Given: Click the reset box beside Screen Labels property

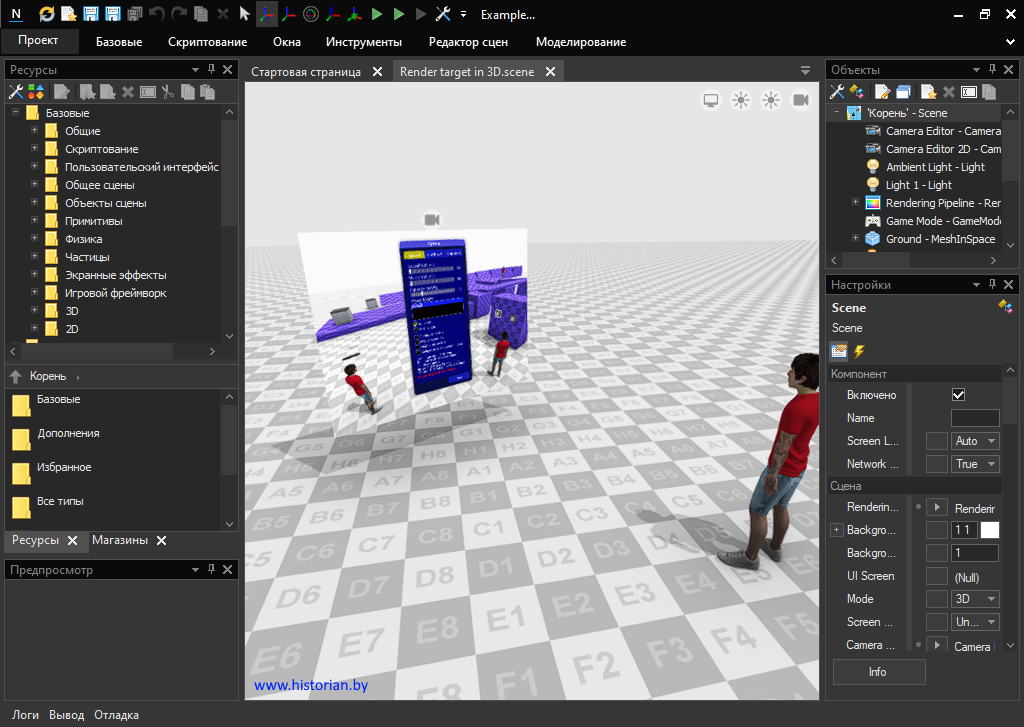Looking at the screenshot, I should [x=936, y=441].
